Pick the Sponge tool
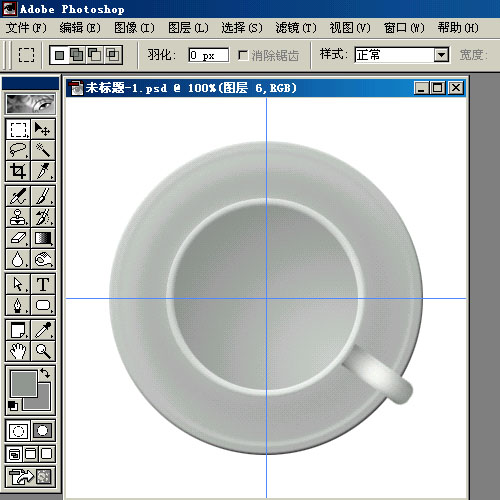This screenshot has height=500, width=500. coord(43,259)
